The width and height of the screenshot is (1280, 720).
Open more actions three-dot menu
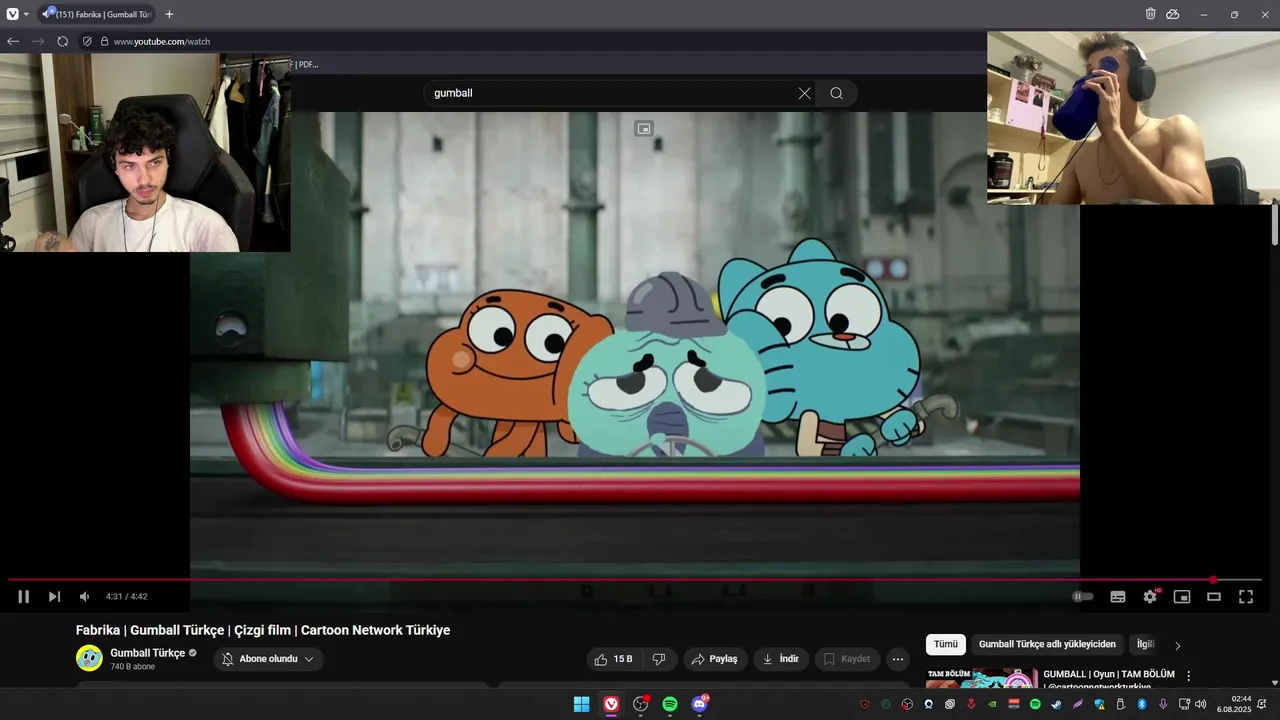pyautogui.click(x=898, y=659)
